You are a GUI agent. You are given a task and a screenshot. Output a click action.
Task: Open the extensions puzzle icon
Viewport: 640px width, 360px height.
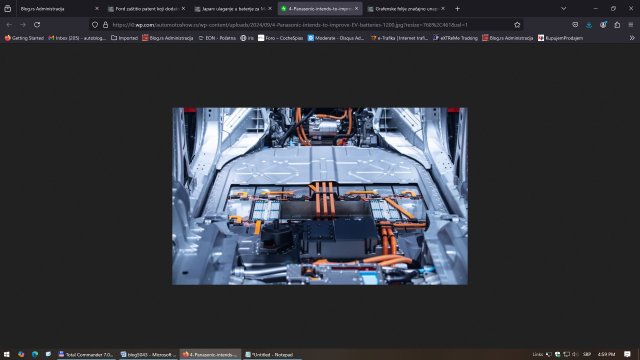point(617,25)
